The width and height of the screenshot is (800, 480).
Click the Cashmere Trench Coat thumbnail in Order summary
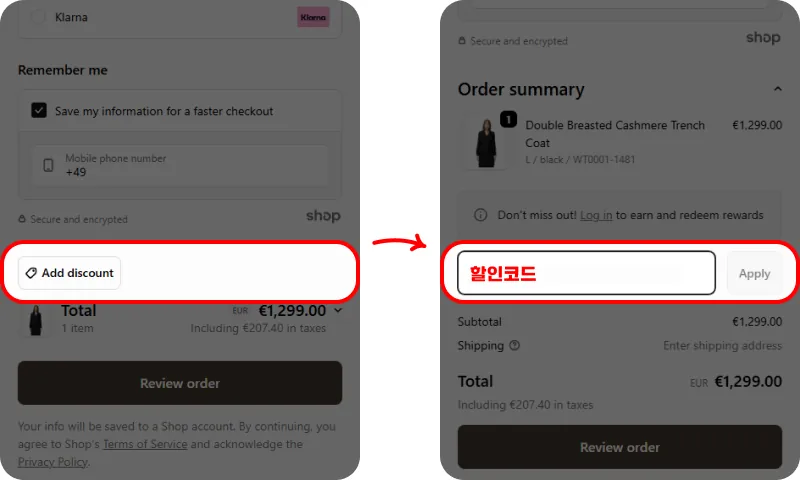pyautogui.click(x=486, y=143)
